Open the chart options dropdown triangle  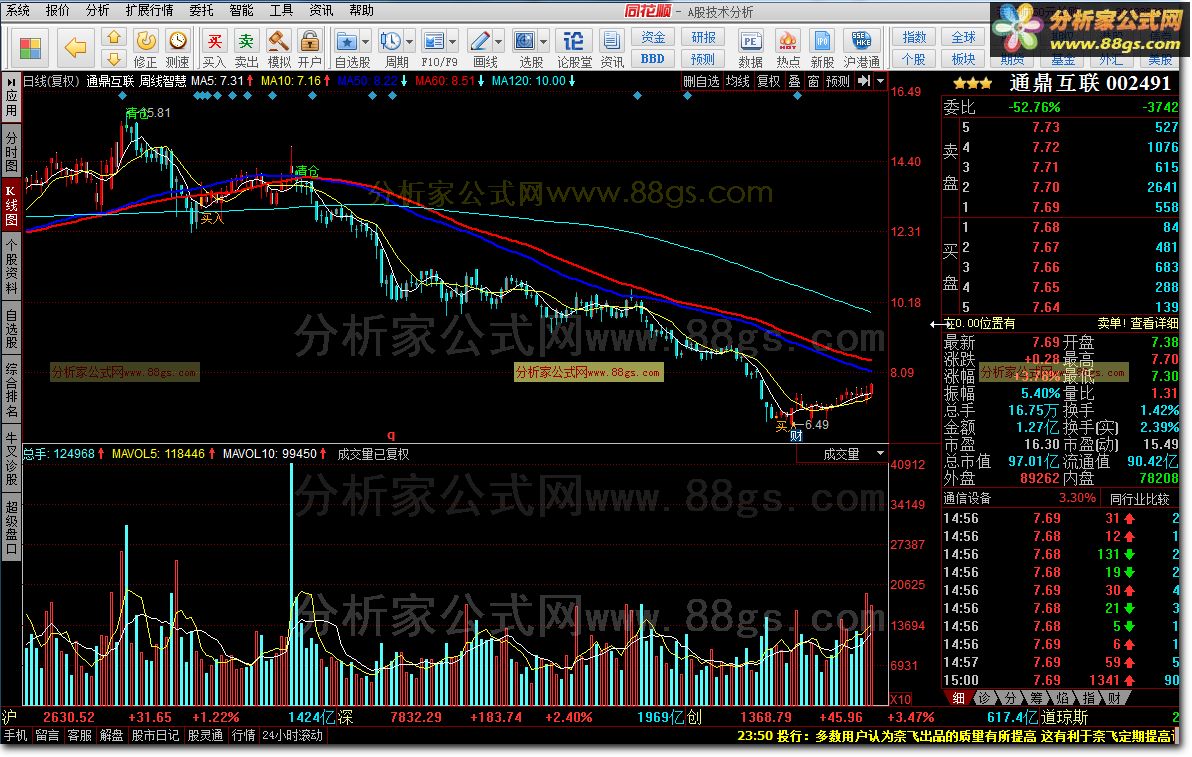880,81
